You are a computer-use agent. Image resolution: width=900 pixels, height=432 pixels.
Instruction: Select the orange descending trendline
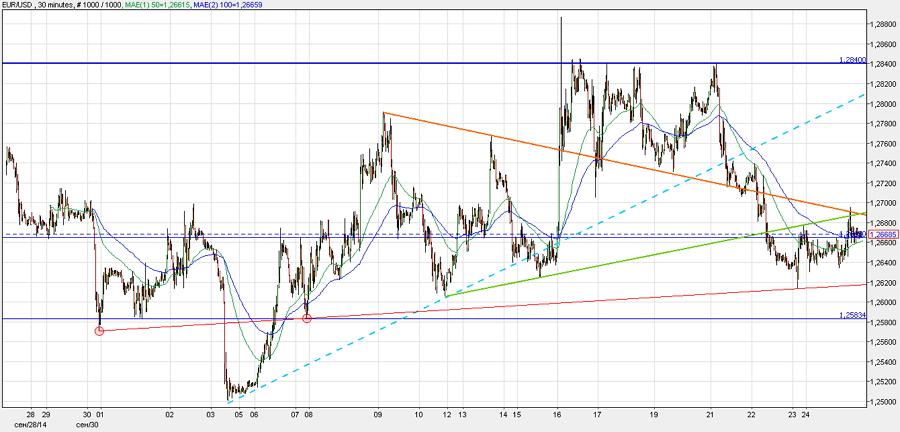pos(500,138)
